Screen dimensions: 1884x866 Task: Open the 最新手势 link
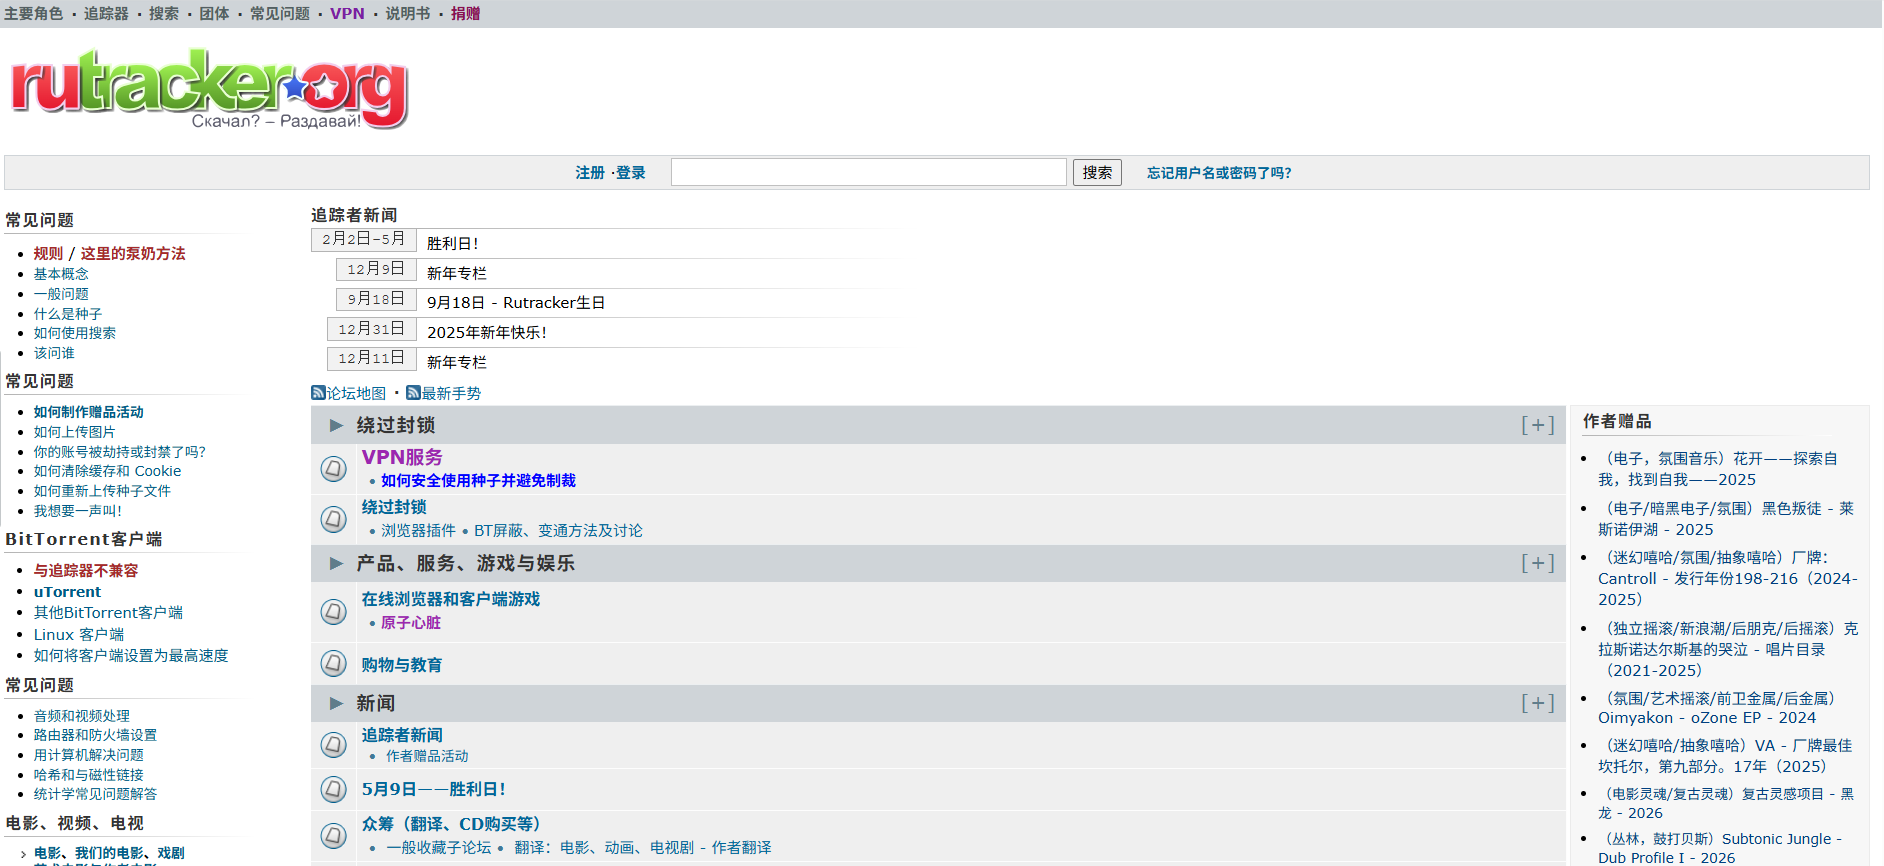point(451,393)
